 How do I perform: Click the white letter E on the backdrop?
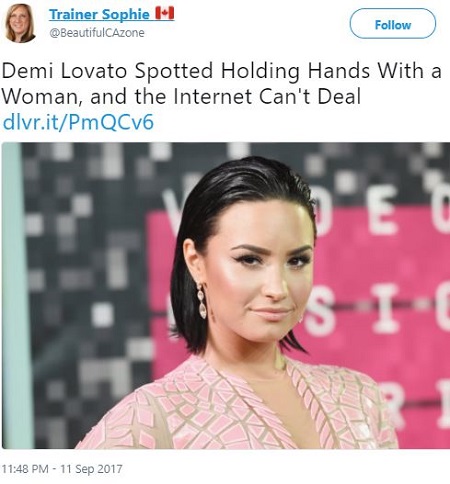pyautogui.click(x=383, y=210)
